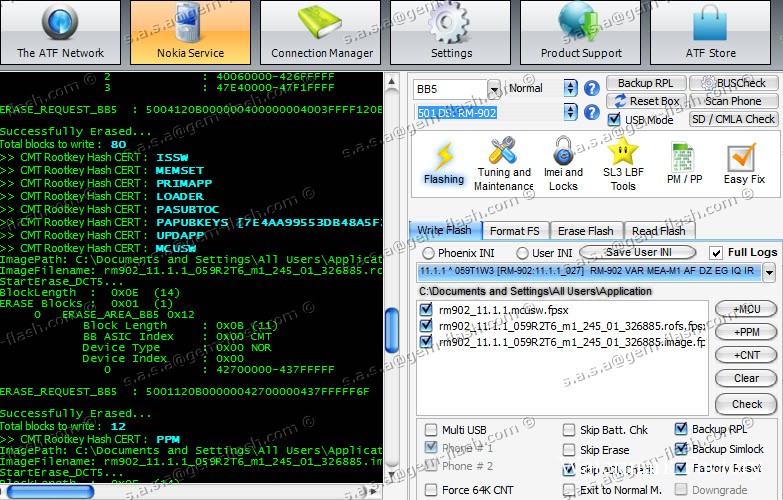Viewport: 783px width, 500px height.
Task: Toggle the Factory Reset checkbox
Action: pyautogui.click(x=681, y=468)
